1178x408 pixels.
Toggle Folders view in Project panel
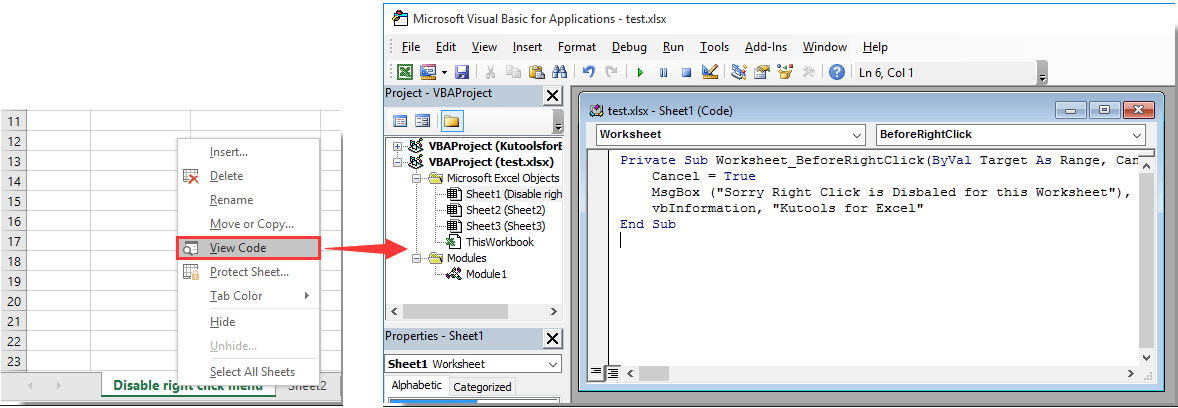451,121
